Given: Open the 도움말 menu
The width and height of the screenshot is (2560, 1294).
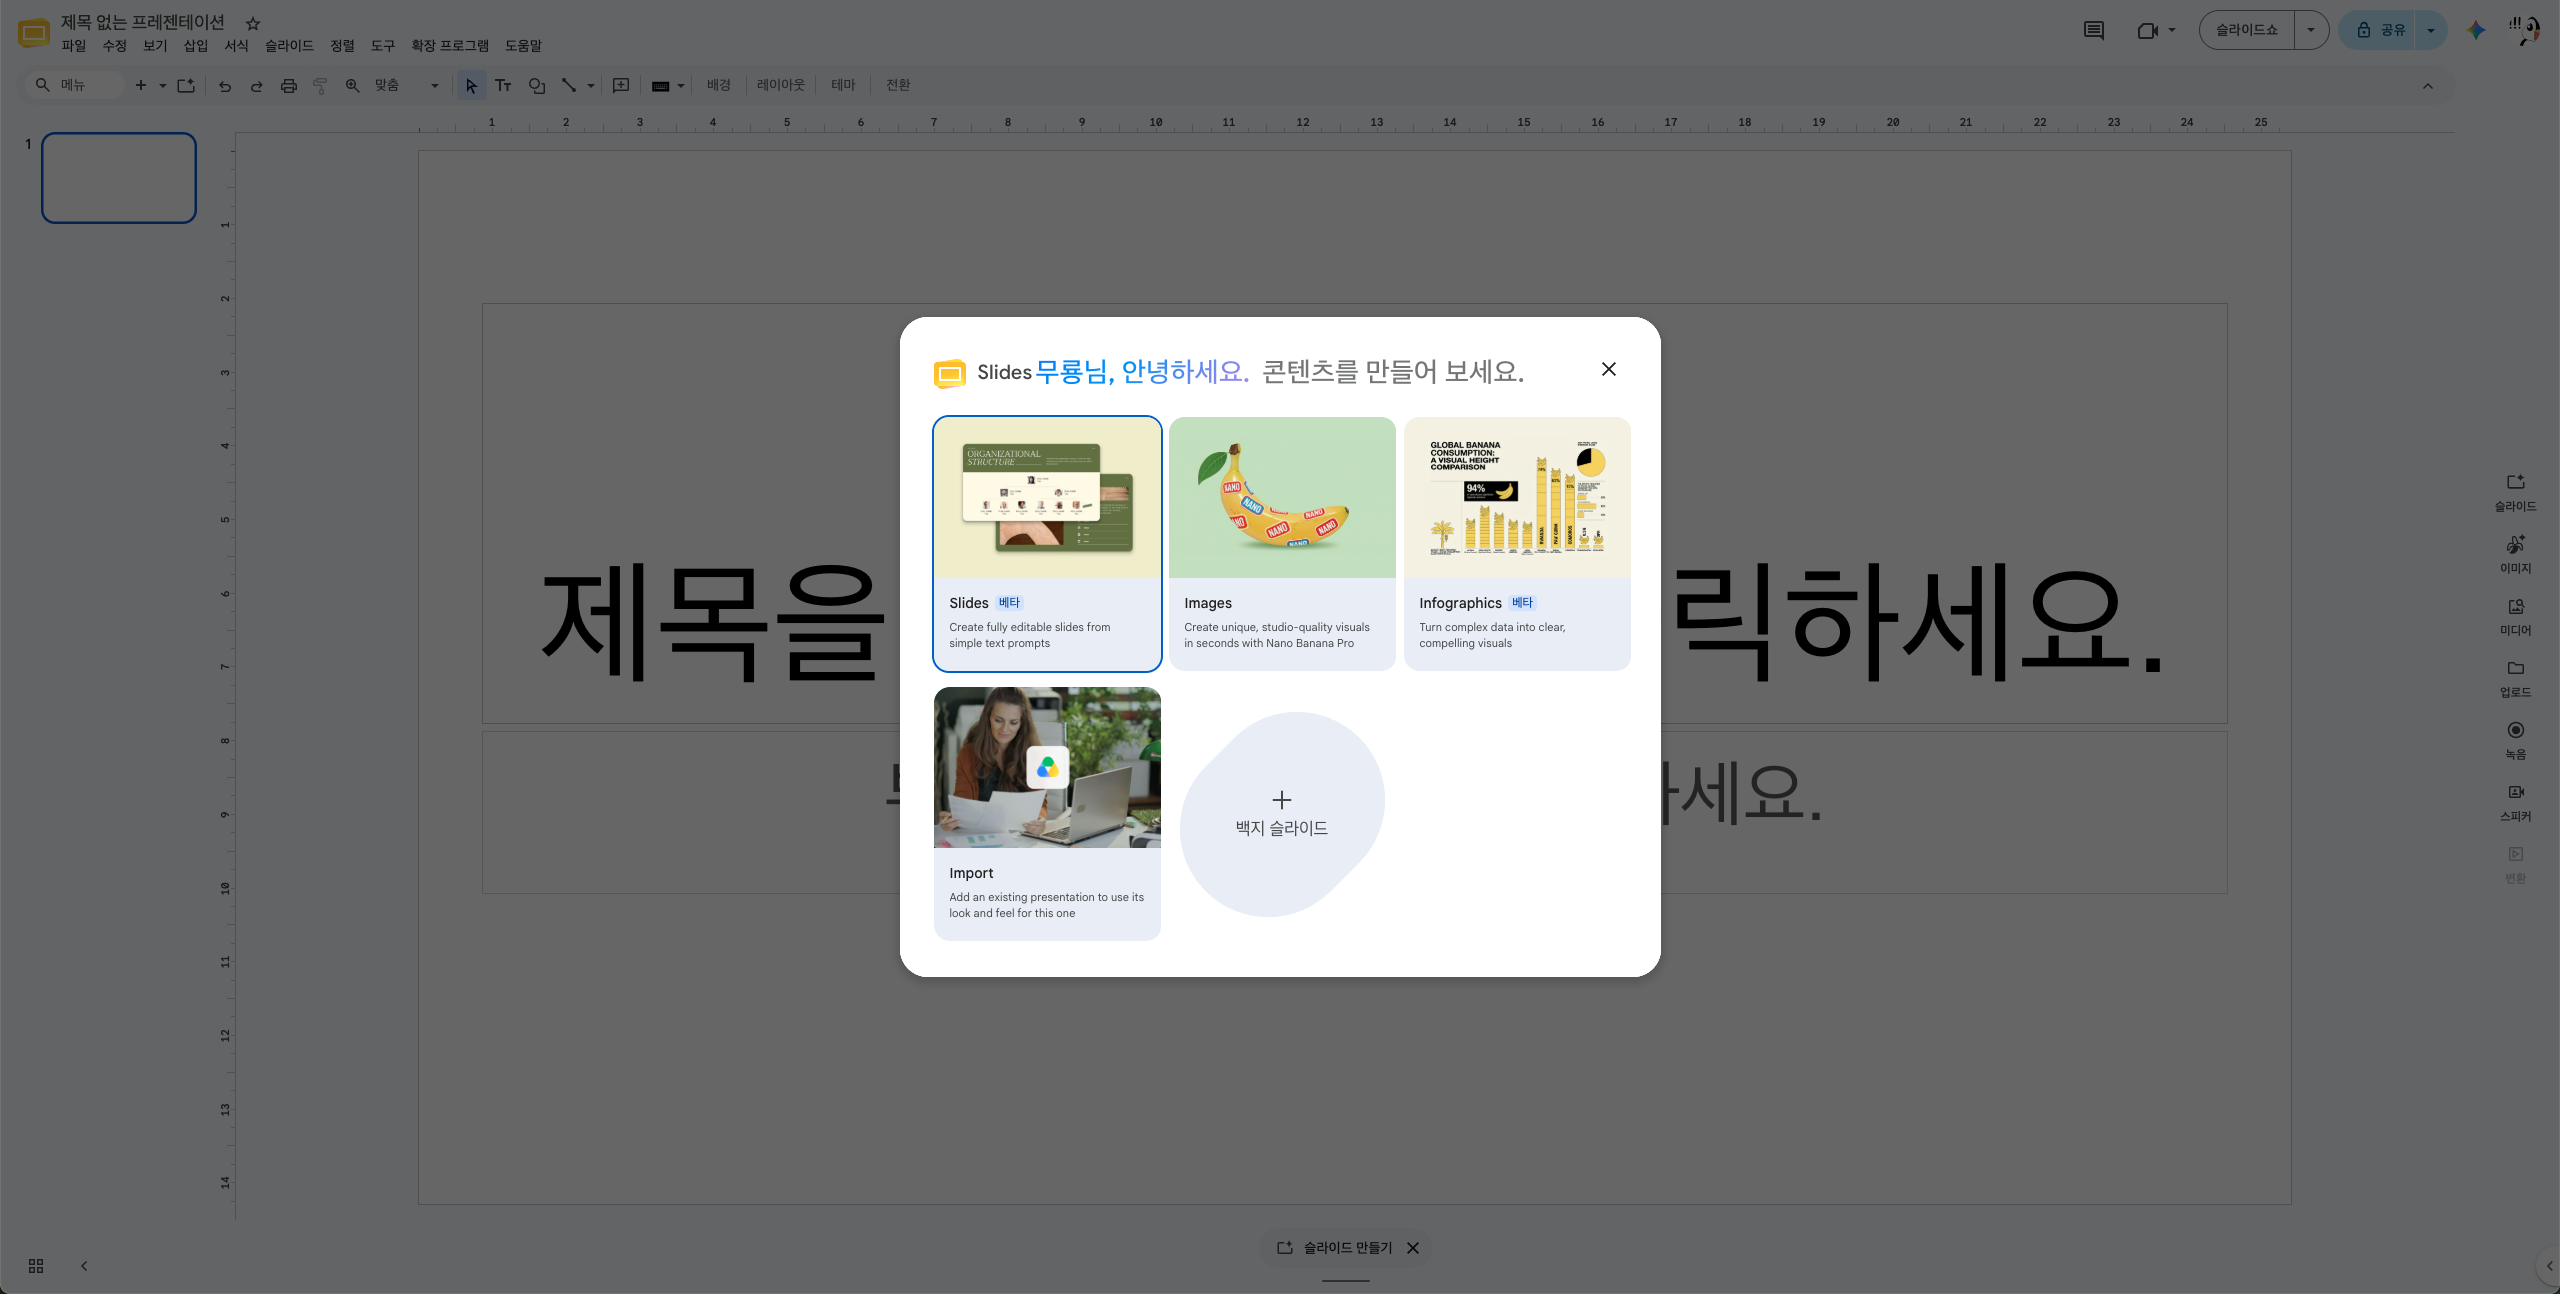Looking at the screenshot, I should point(523,46).
